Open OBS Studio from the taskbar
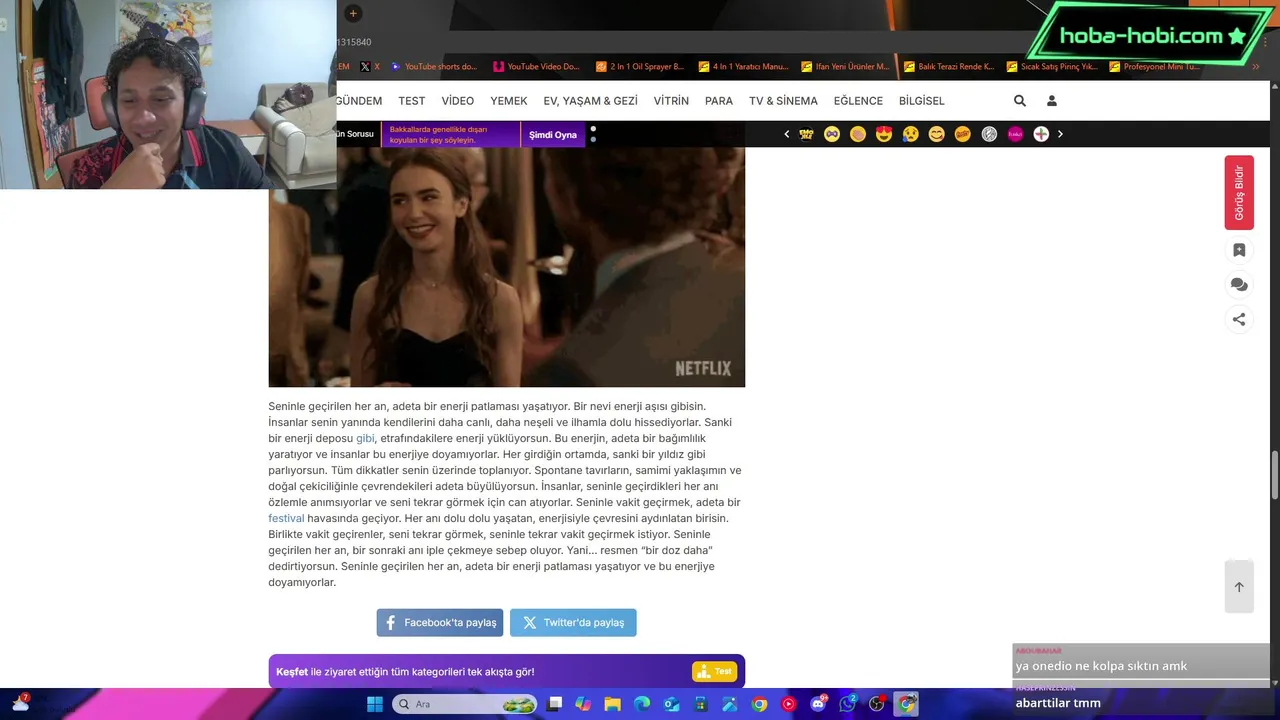Image resolution: width=1280 pixels, height=720 pixels. [x=877, y=704]
